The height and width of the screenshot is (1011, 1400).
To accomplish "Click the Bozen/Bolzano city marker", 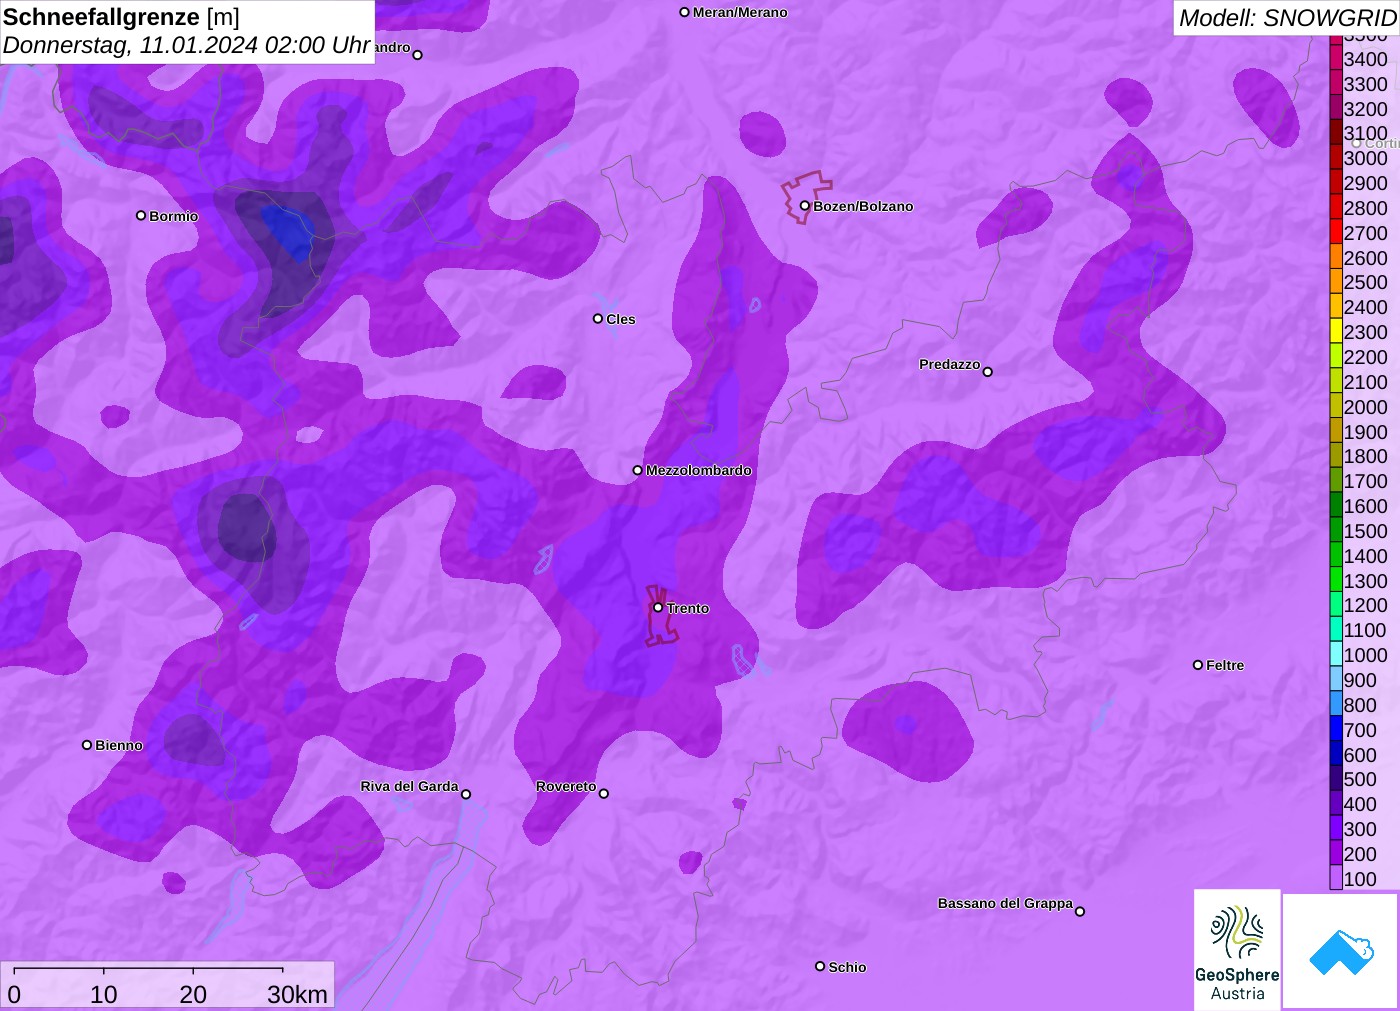I will pos(804,206).
